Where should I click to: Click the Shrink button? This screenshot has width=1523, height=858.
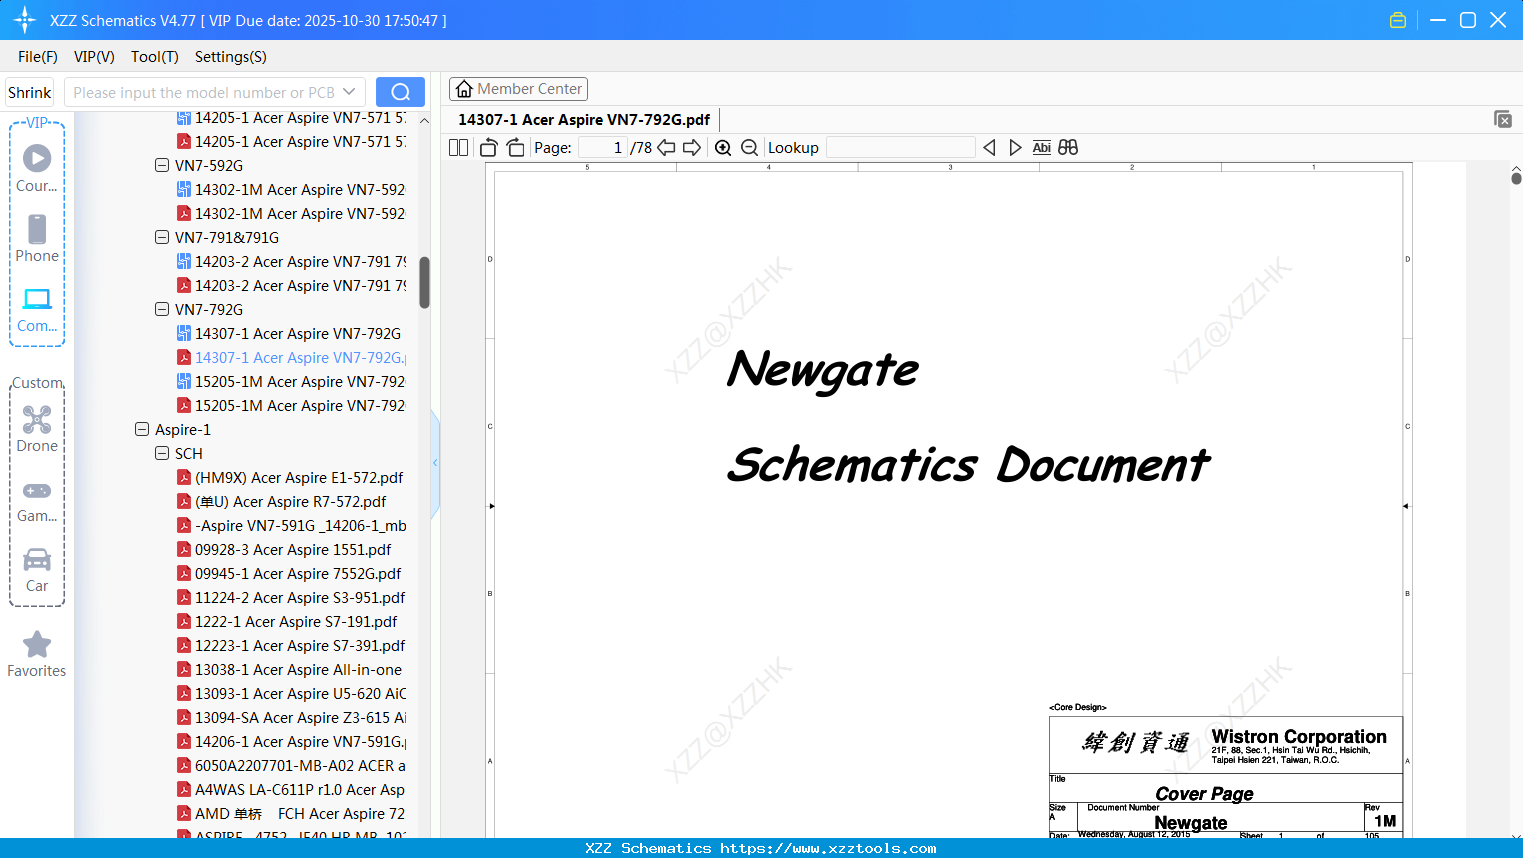[29, 92]
